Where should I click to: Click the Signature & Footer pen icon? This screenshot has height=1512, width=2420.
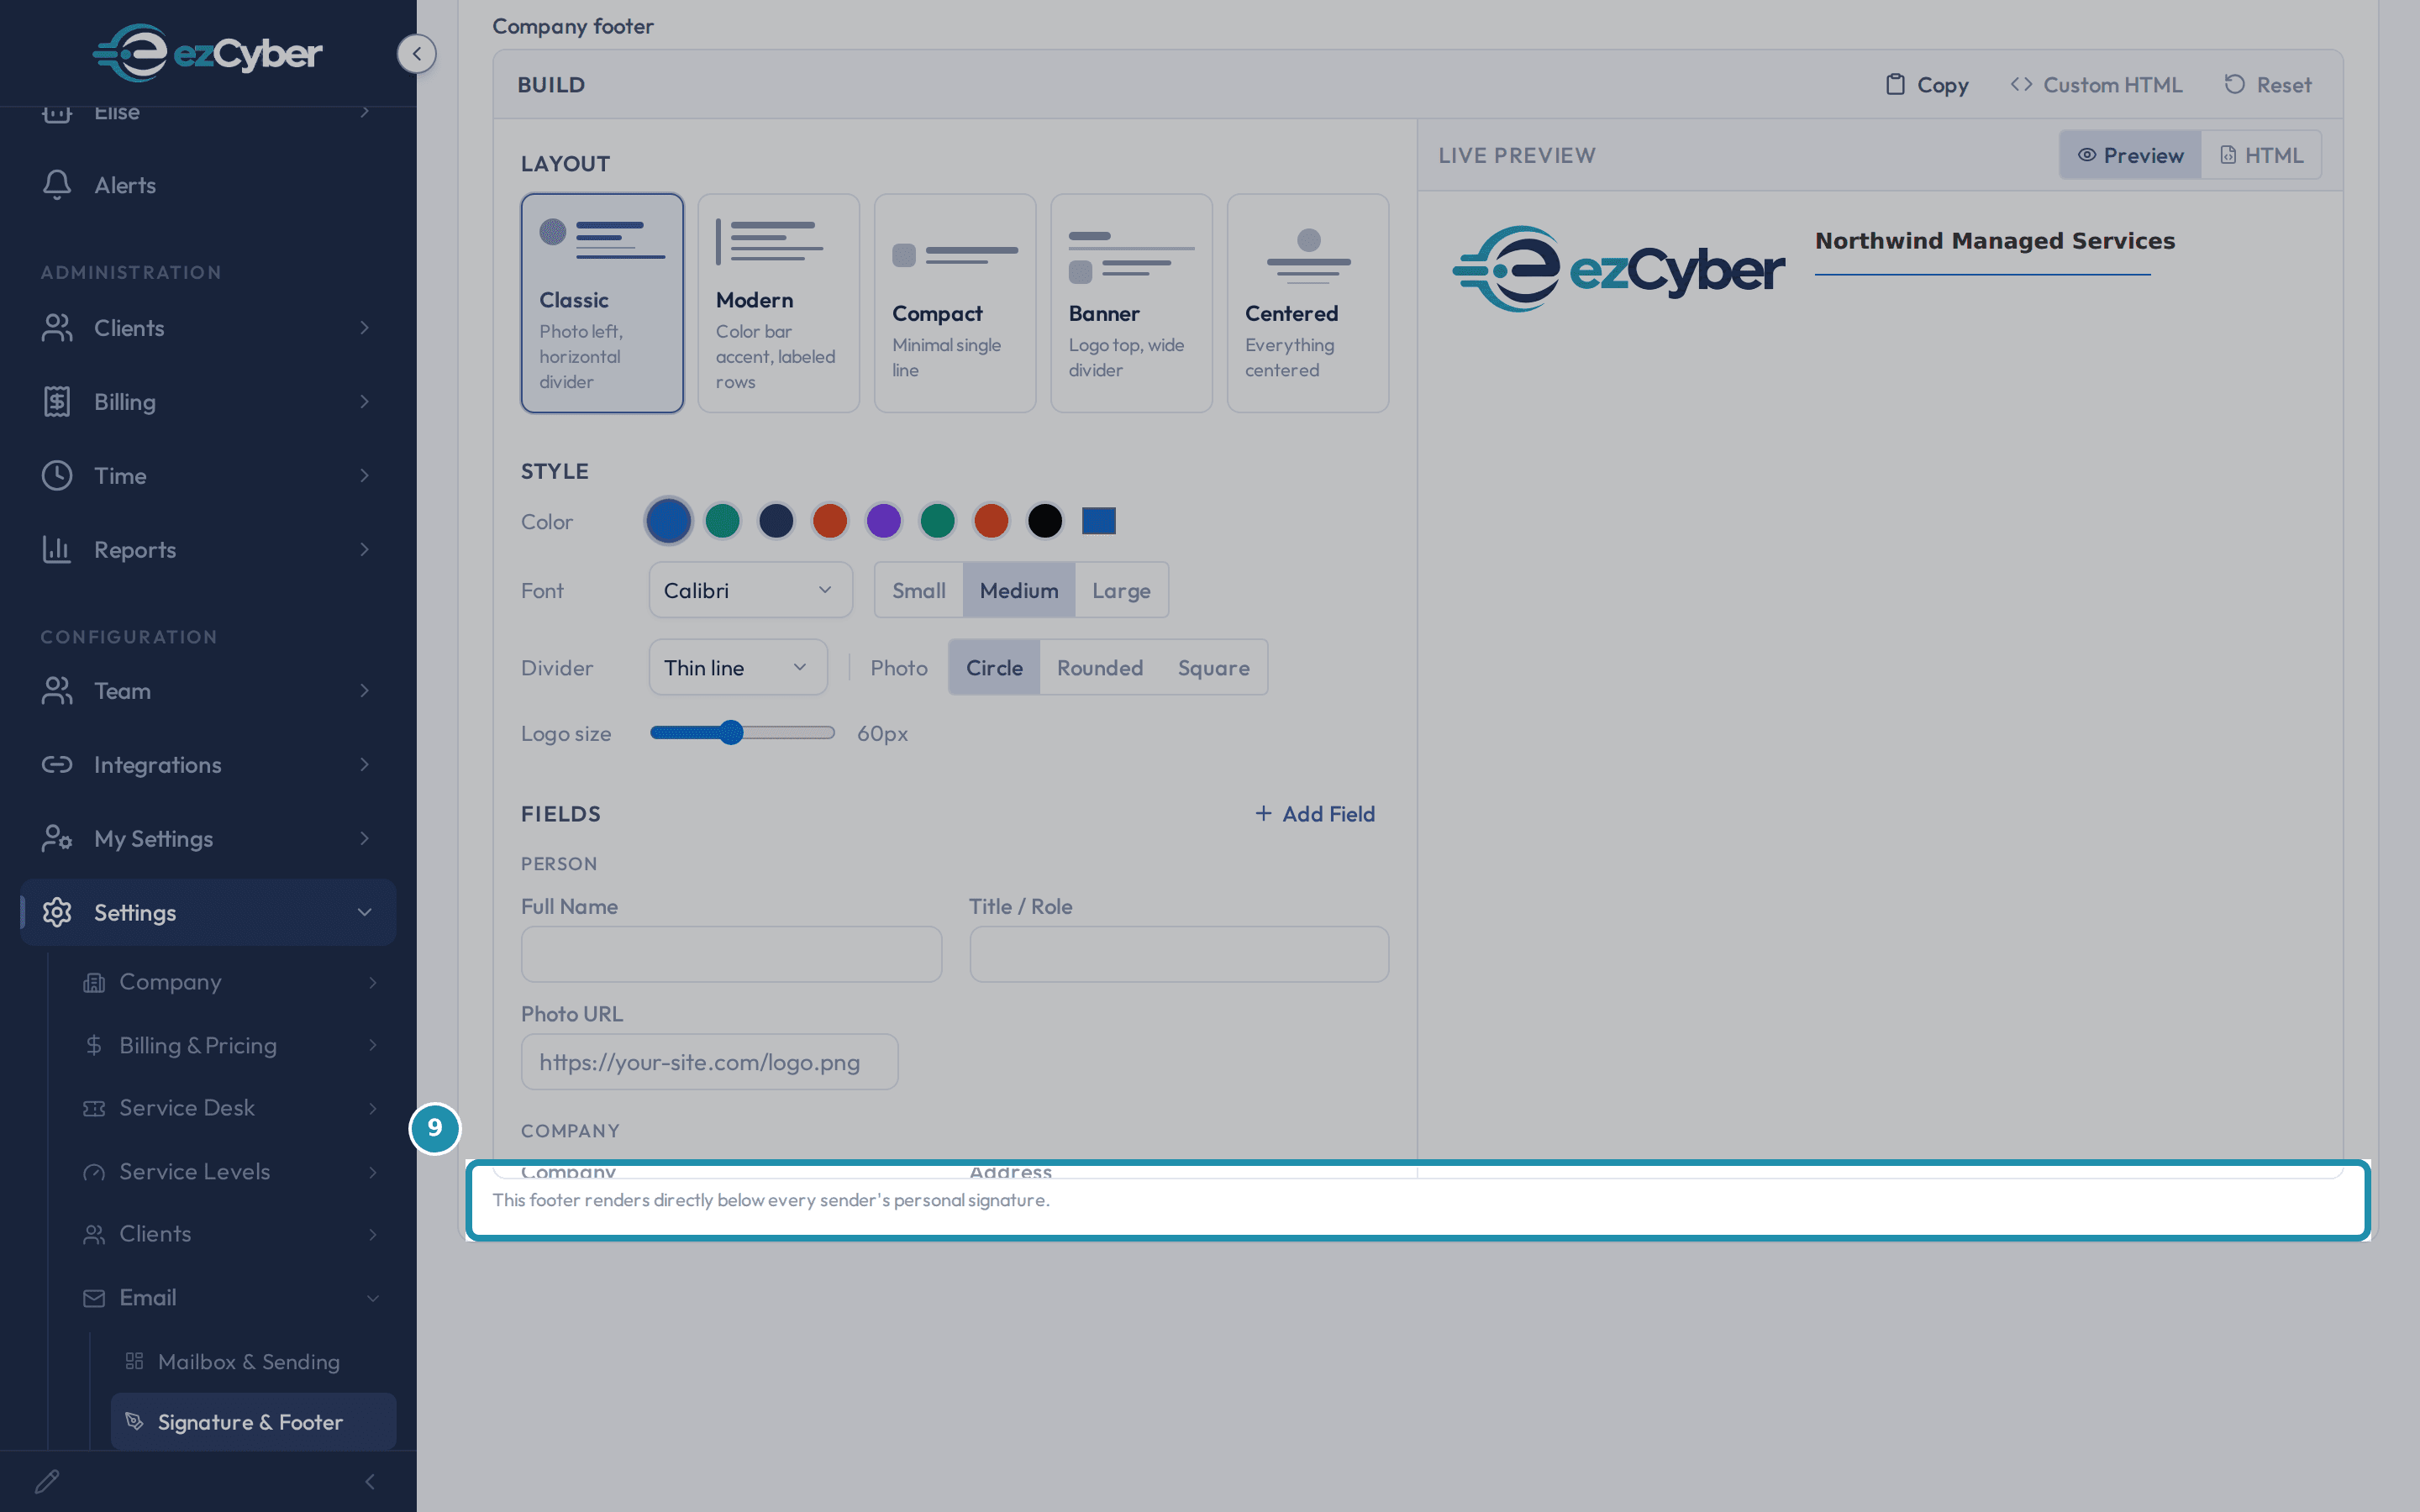click(134, 1422)
